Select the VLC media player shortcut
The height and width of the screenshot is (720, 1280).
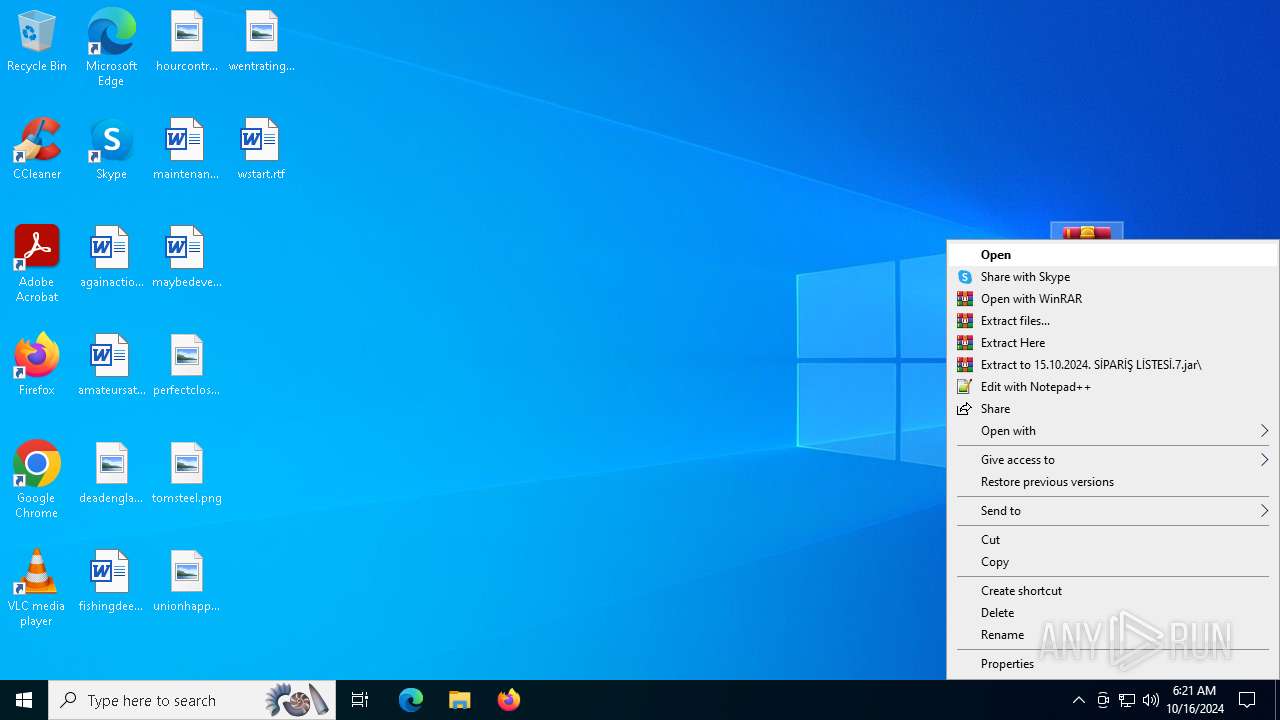[x=37, y=587]
